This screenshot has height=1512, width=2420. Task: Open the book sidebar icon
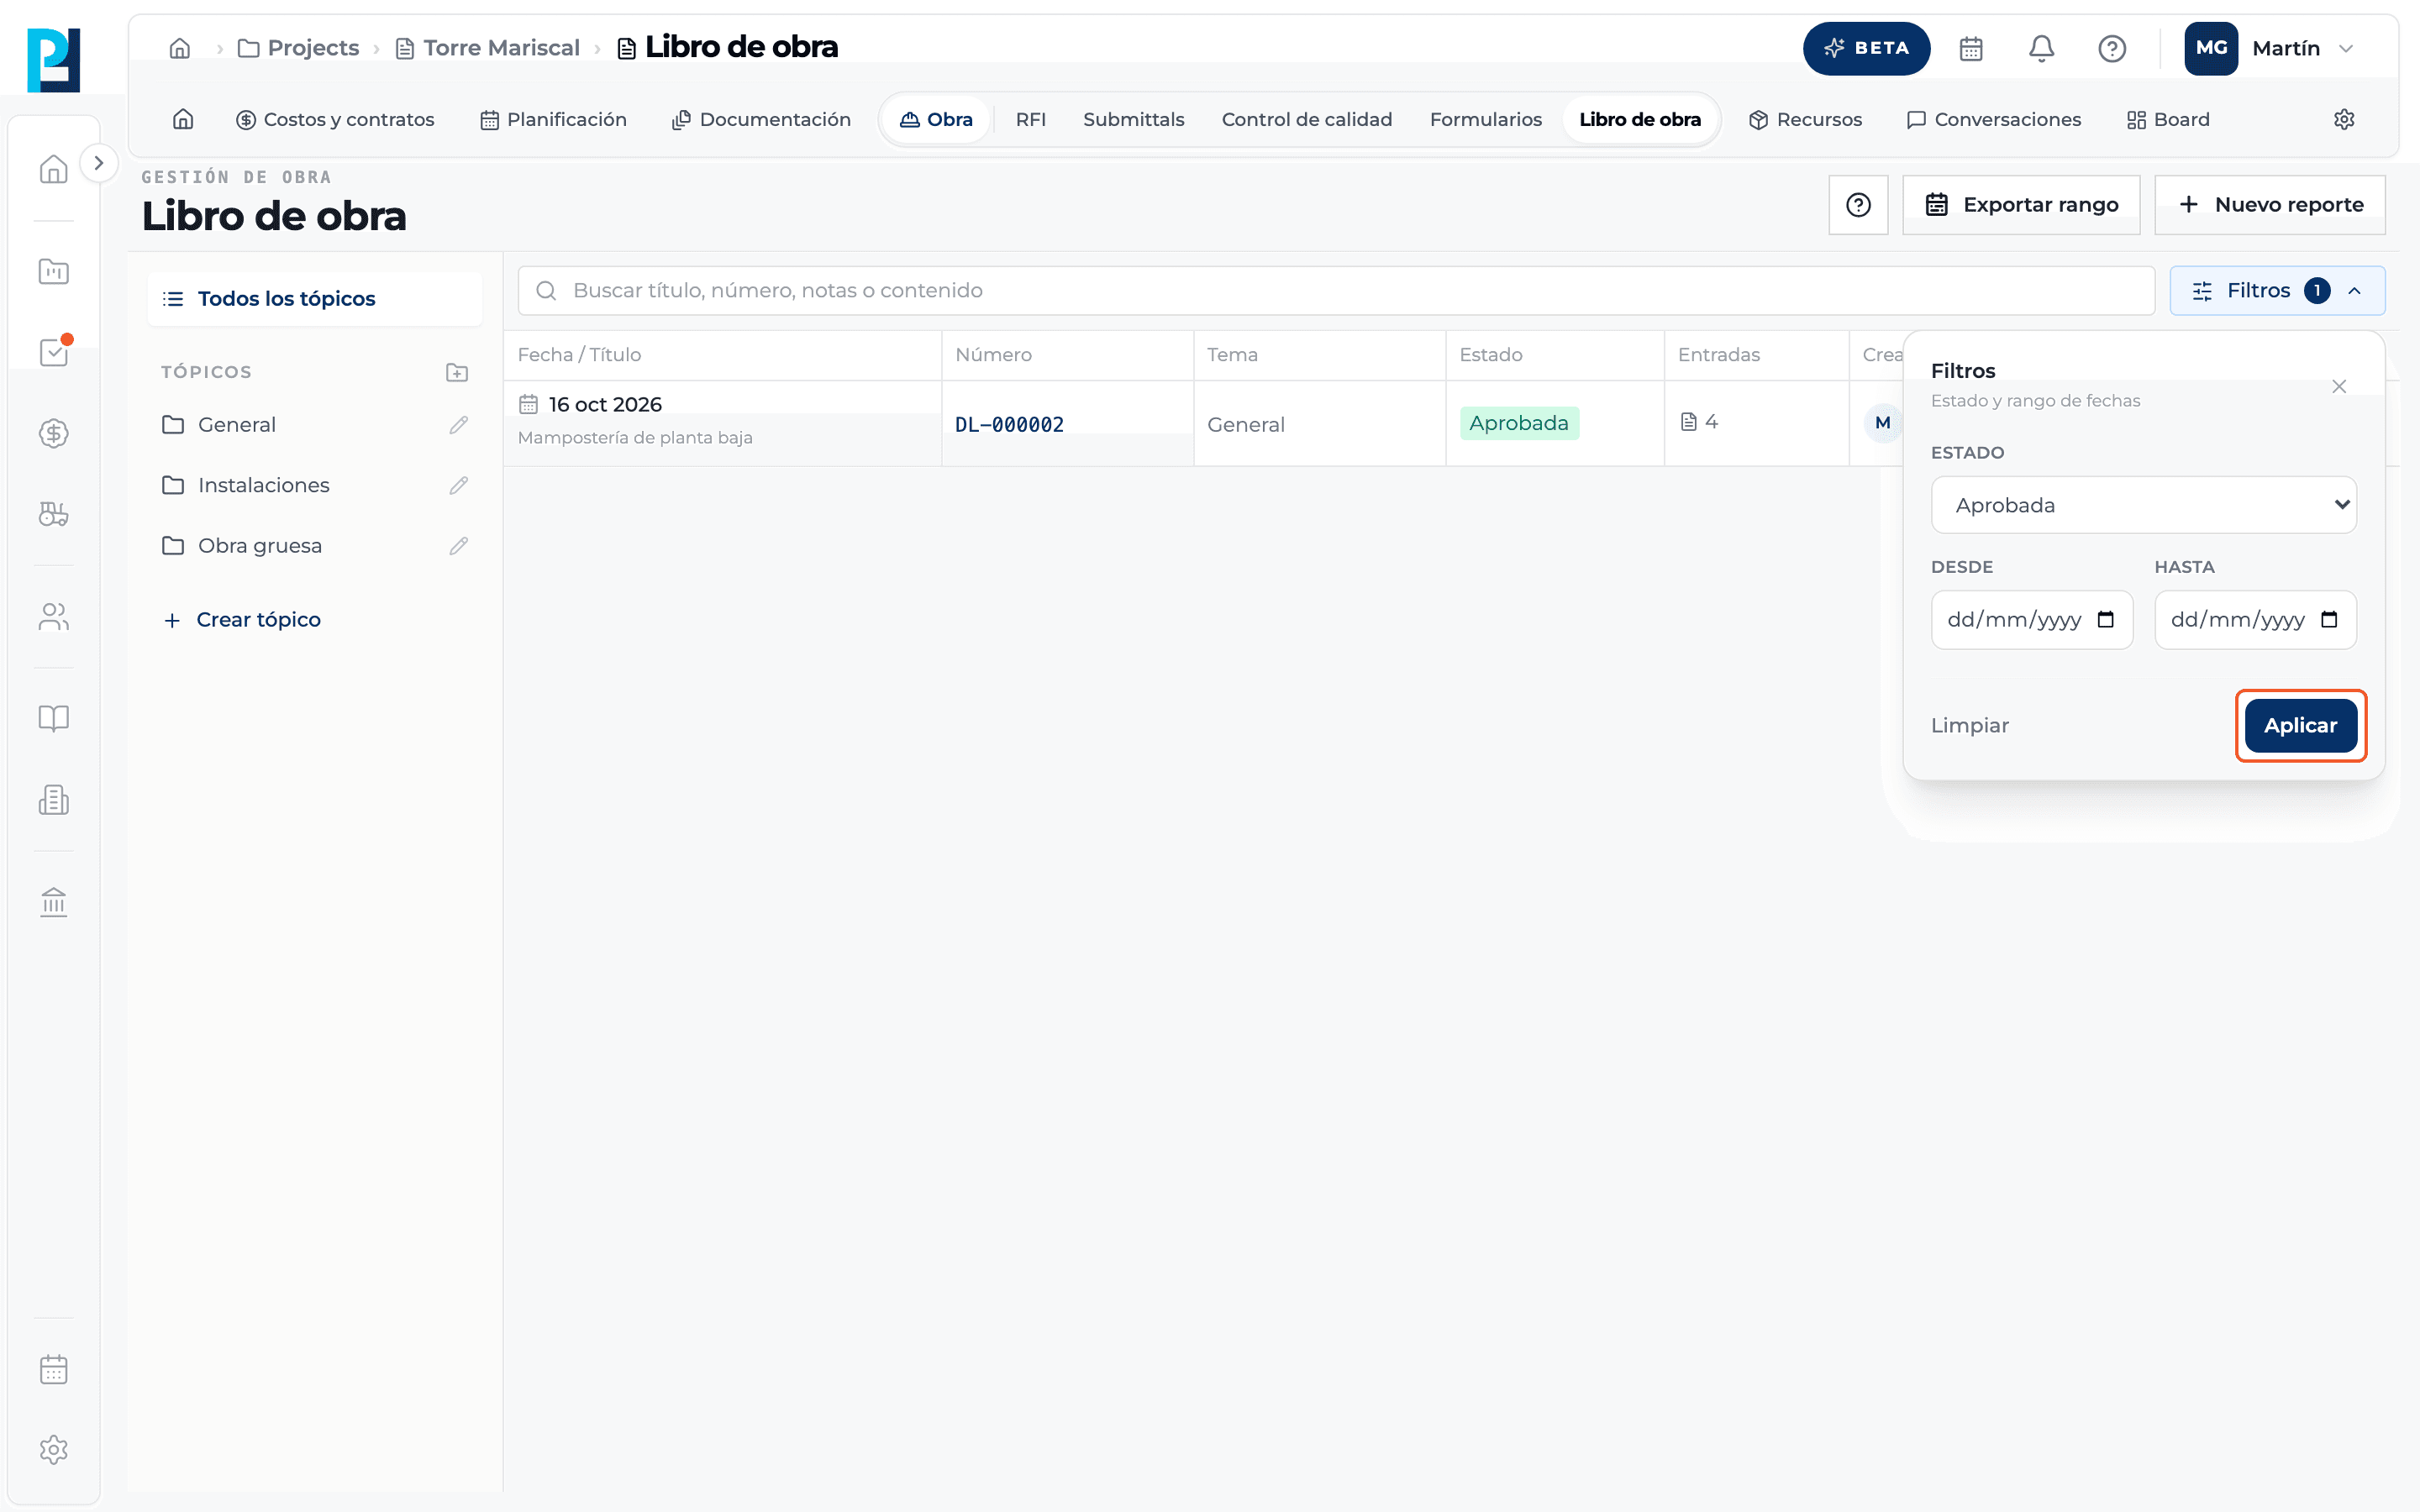[54, 718]
